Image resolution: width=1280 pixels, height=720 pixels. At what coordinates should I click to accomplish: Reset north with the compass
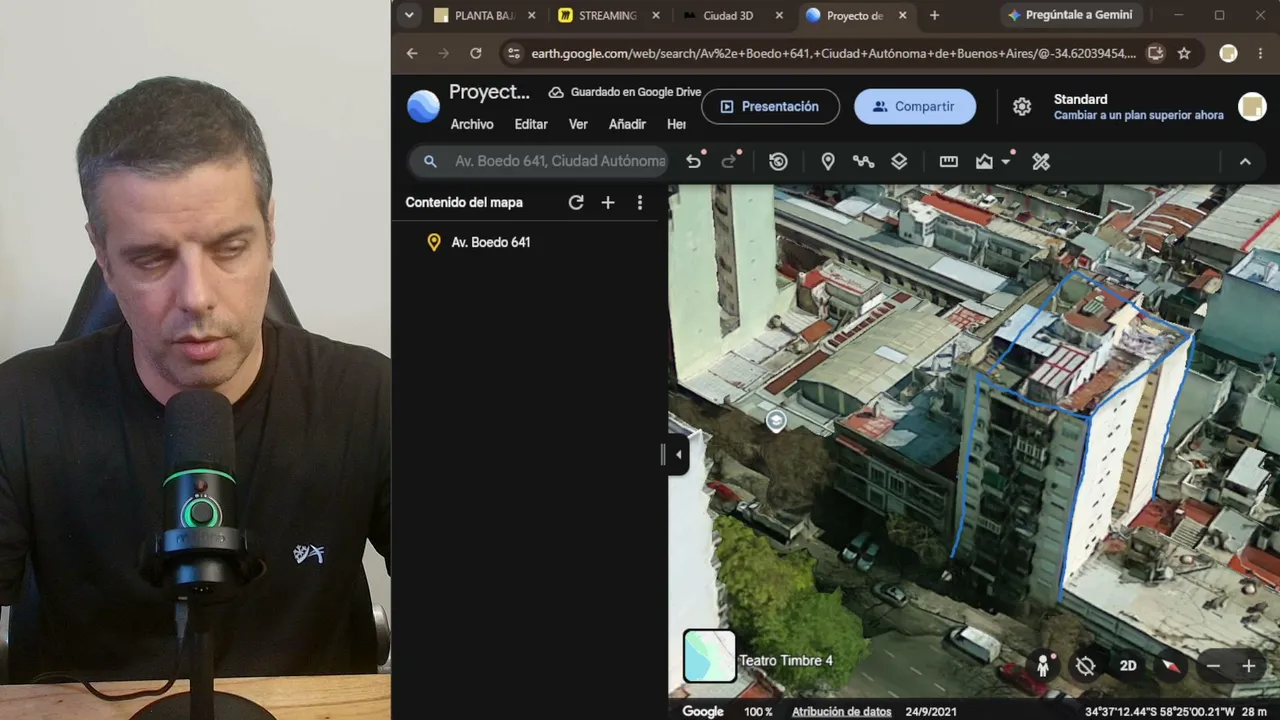tap(1170, 665)
